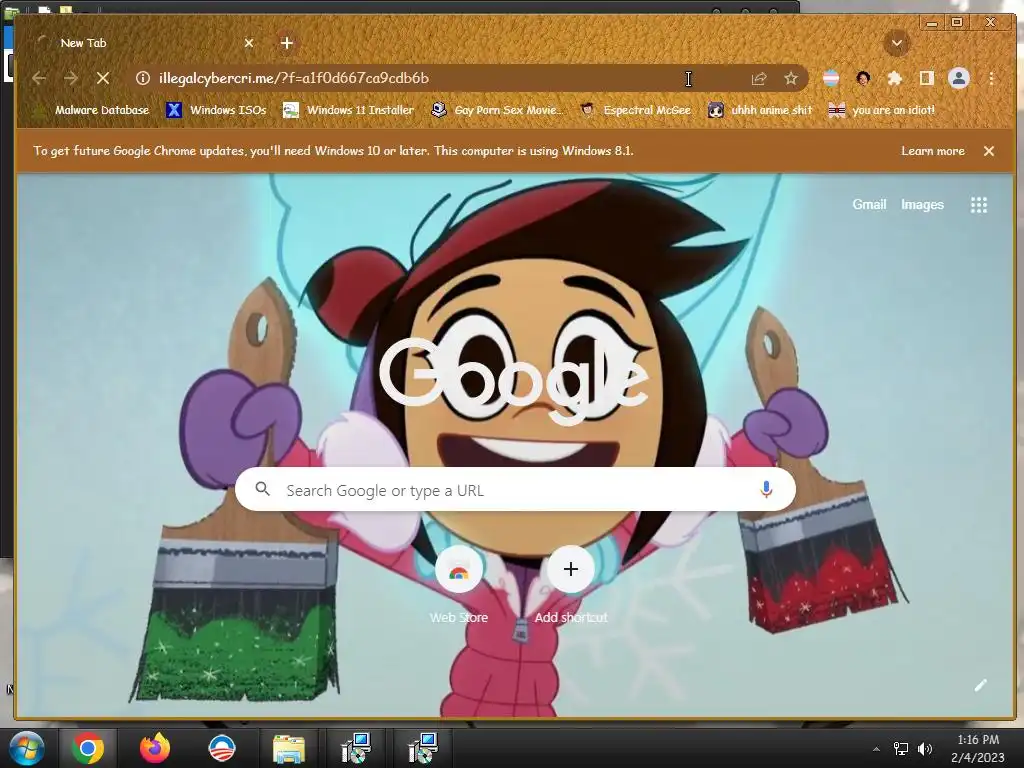Open the Extensions puzzle menu
Screen dimensions: 1024x768
pos(895,78)
